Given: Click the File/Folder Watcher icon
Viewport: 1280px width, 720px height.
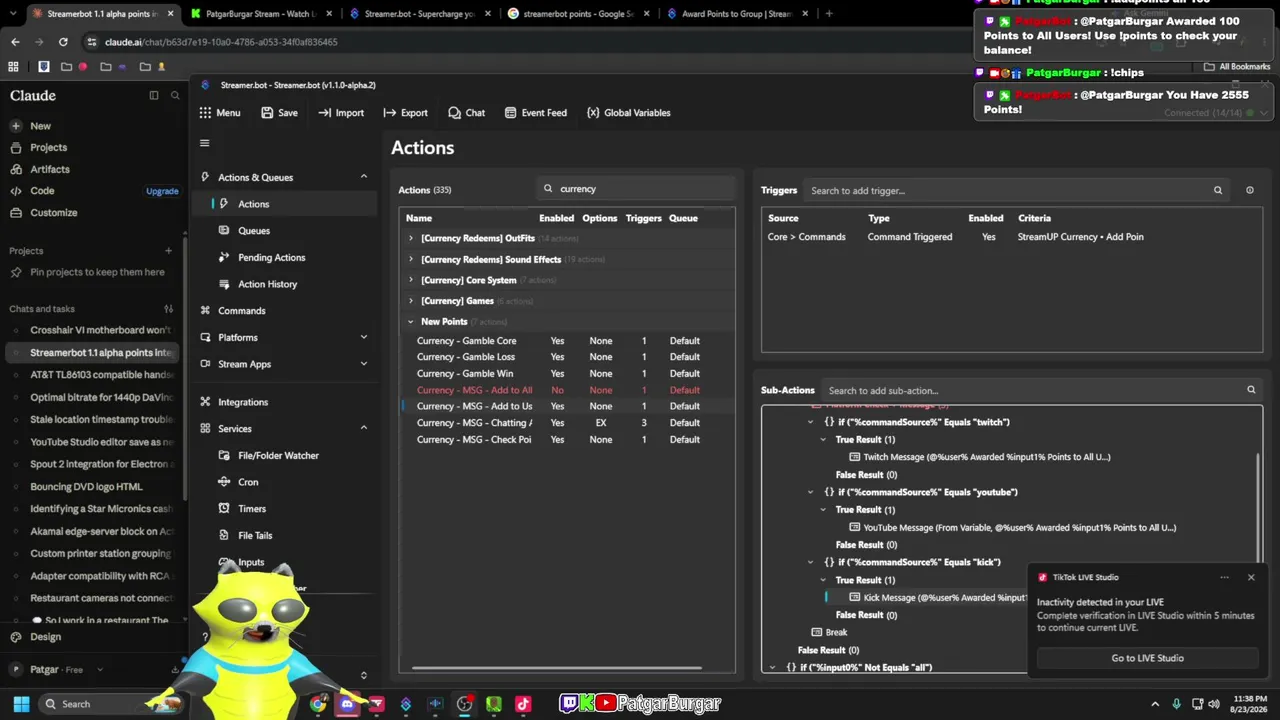Looking at the screenshot, I should (224, 456).
